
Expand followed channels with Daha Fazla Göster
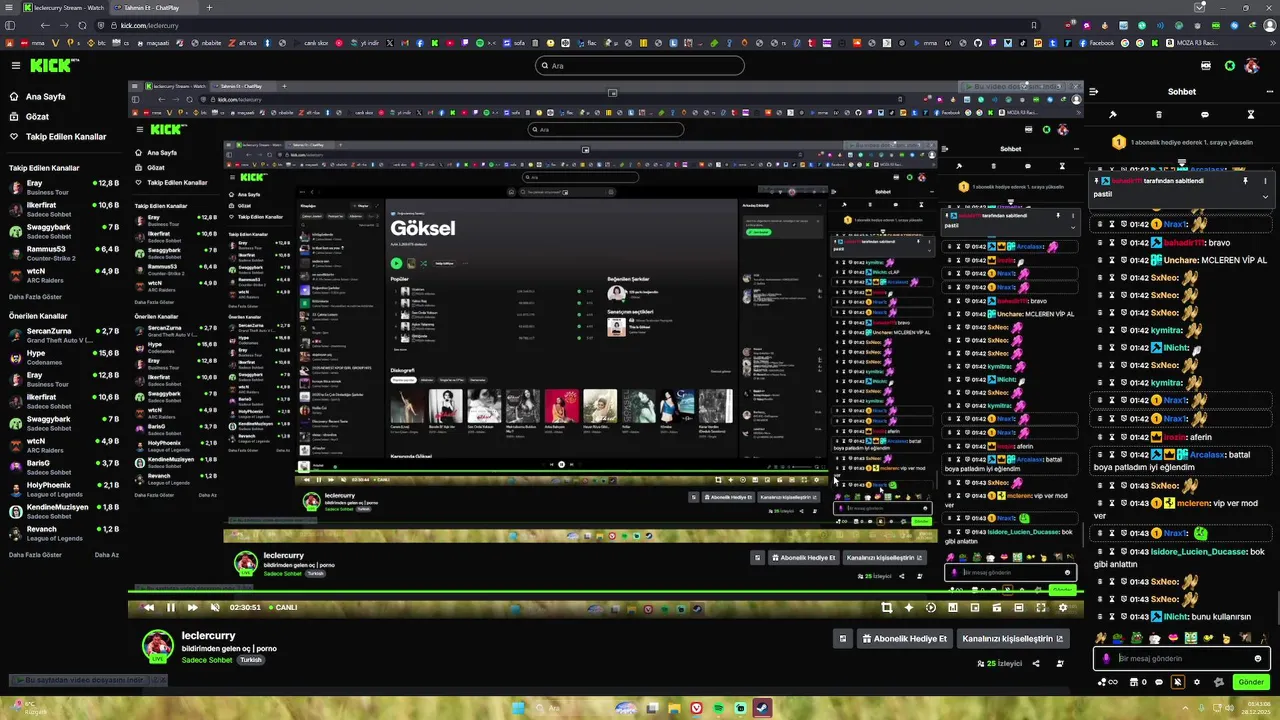35,297
